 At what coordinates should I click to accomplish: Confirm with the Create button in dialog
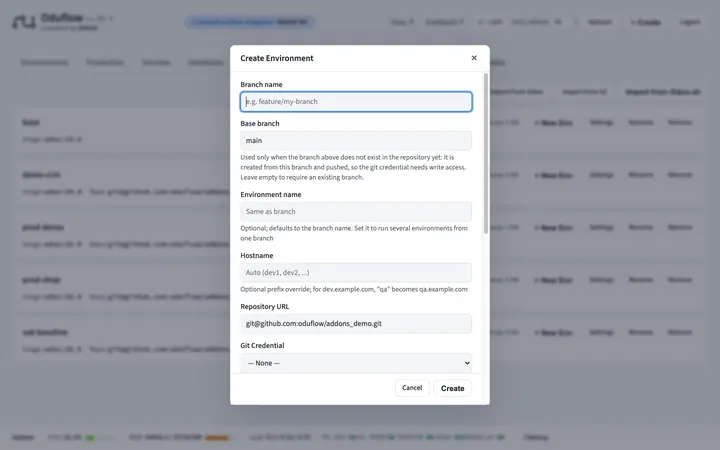pyautogui.click(x=452, y=388)
